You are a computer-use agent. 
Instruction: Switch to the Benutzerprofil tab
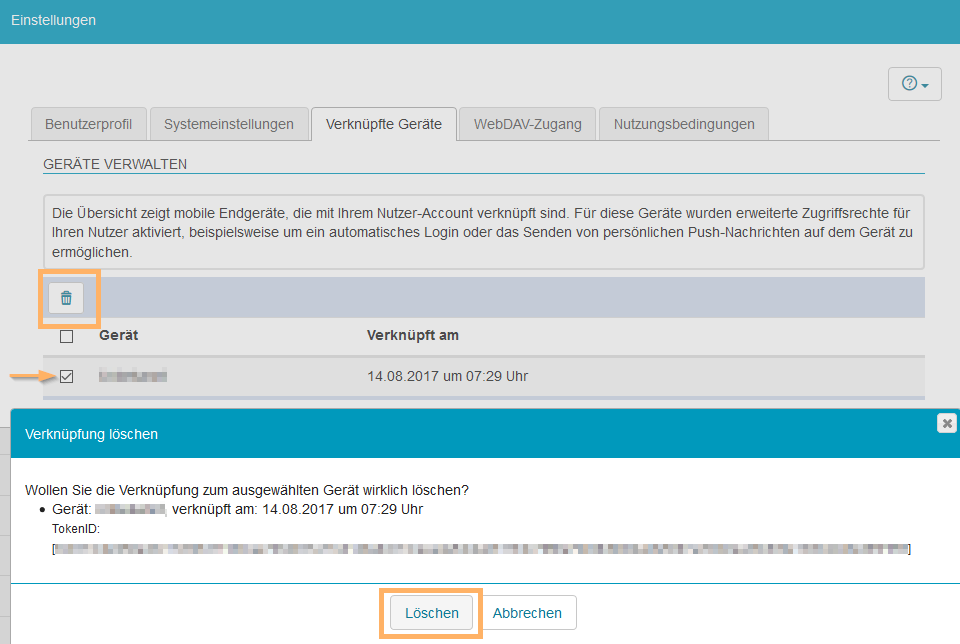click(x=89, y=124)
